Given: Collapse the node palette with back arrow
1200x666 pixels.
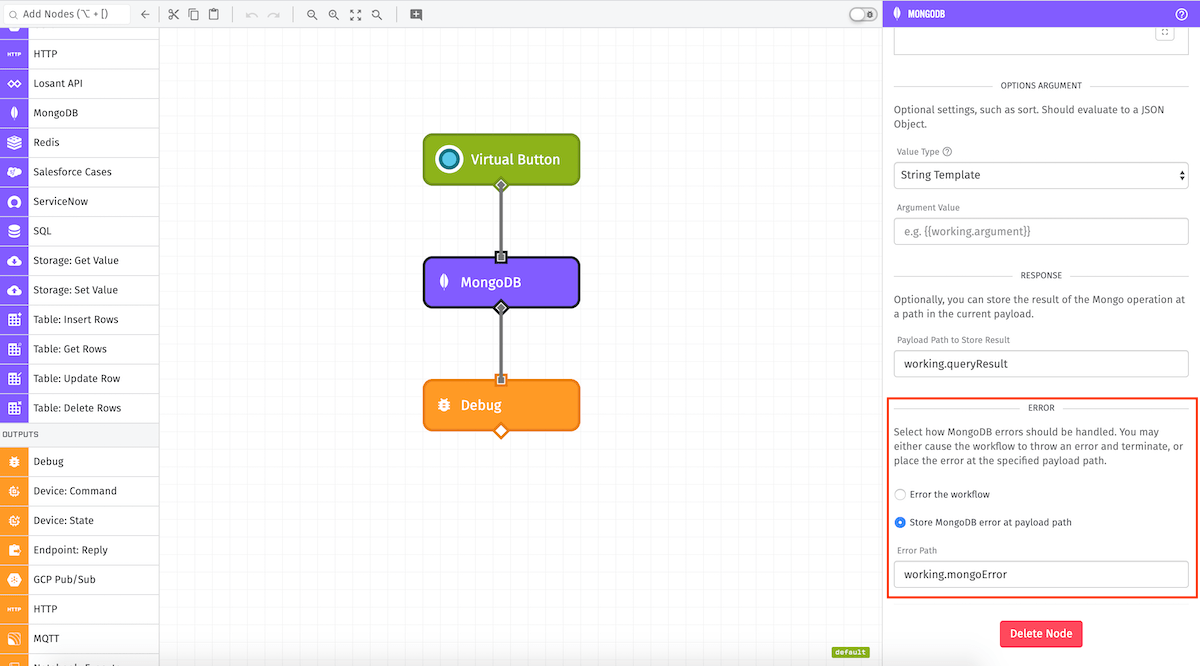Looking at the screenshot, I should point(145,15).
